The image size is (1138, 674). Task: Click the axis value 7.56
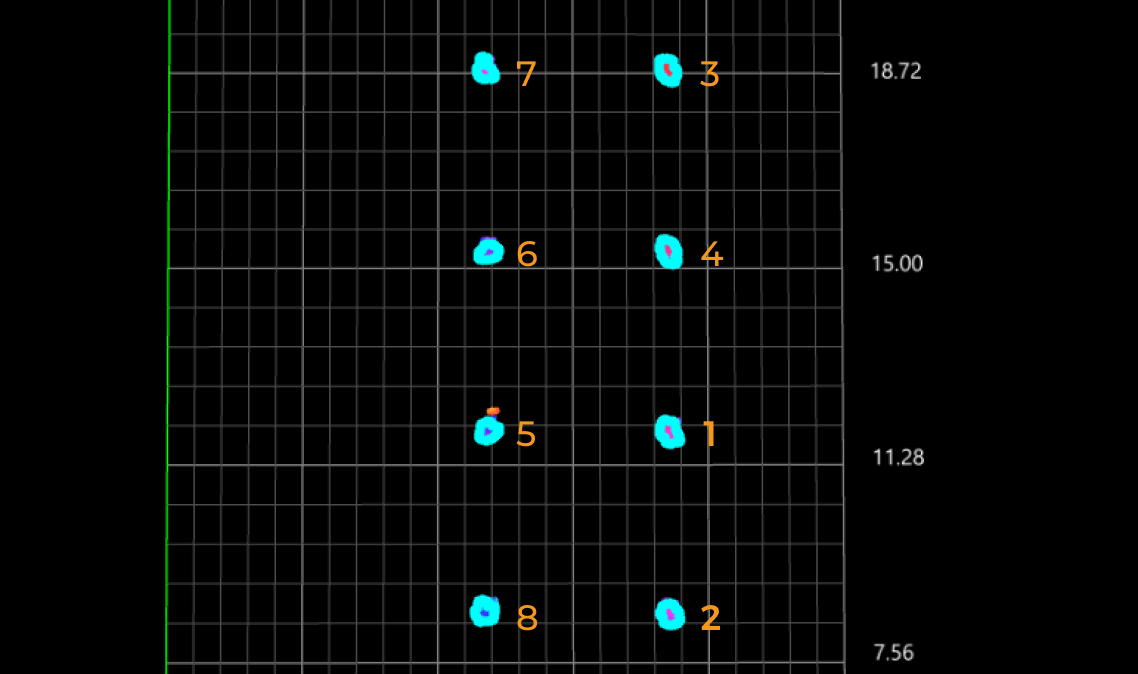point(894,652)
